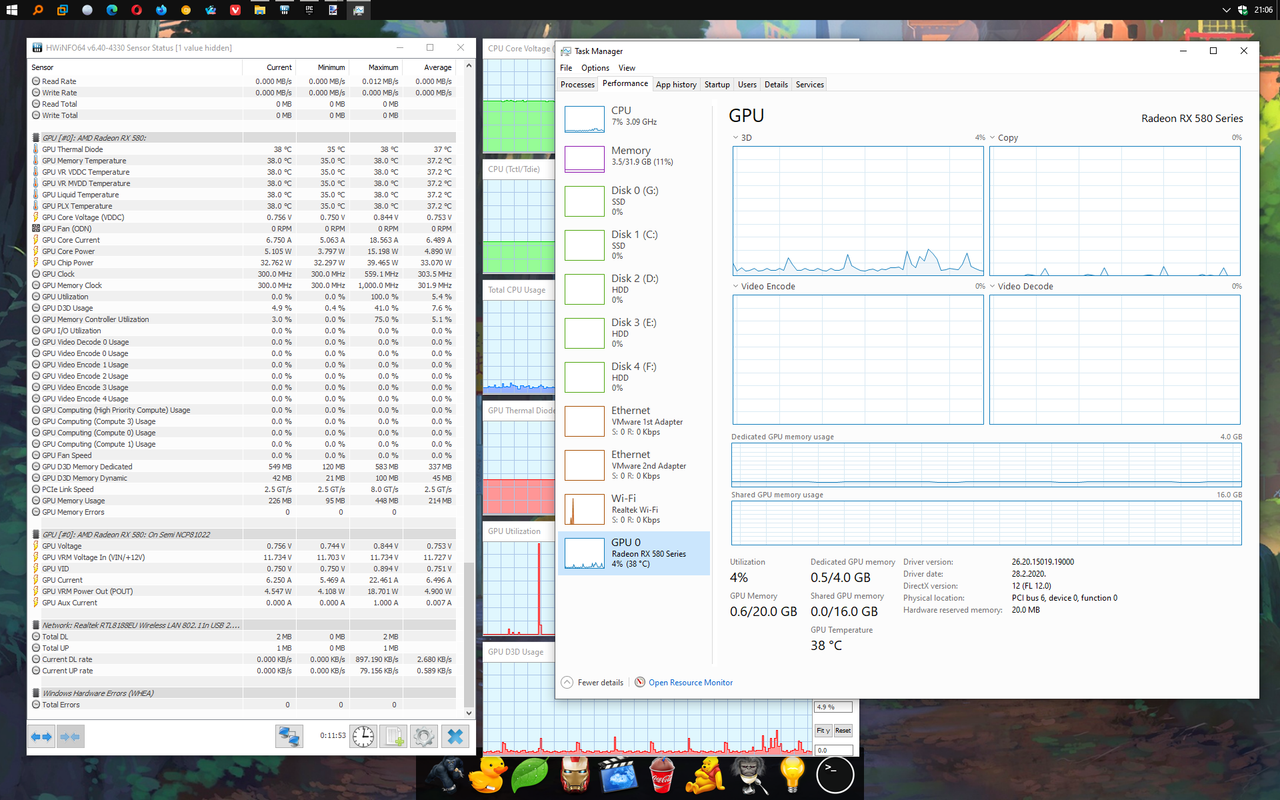Click GPU Core Voltage (VDDC) sensor row
This screenshot has height=800, width=1280.
[242, 217]
